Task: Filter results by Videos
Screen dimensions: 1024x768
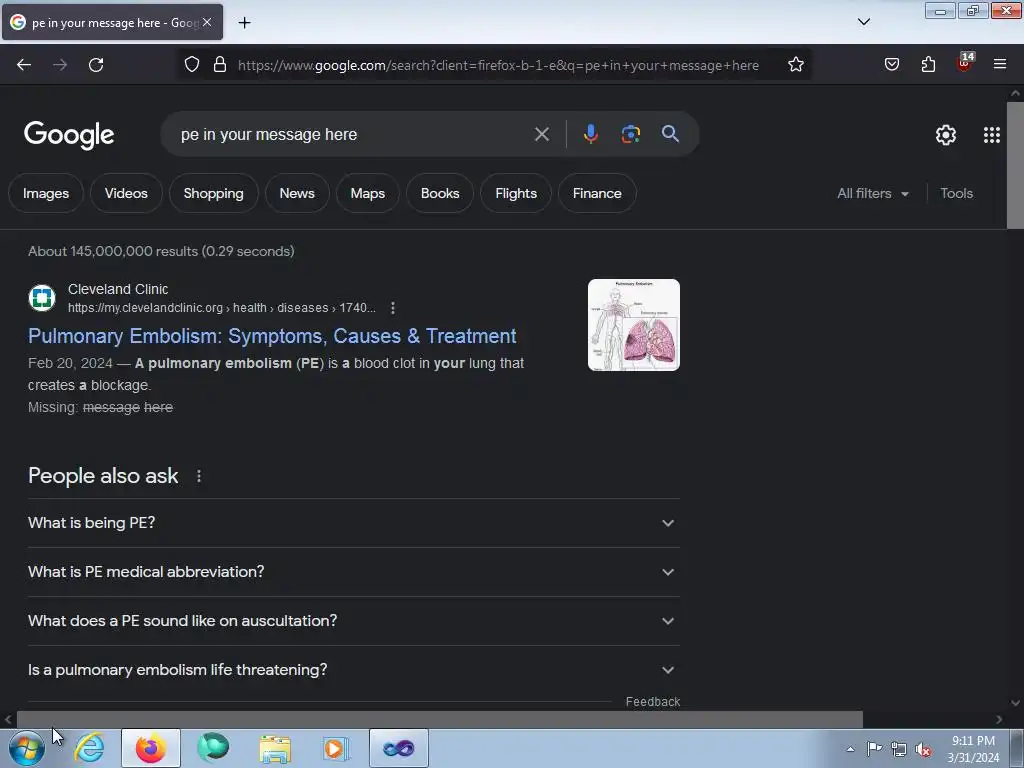Action: point(126,193)
